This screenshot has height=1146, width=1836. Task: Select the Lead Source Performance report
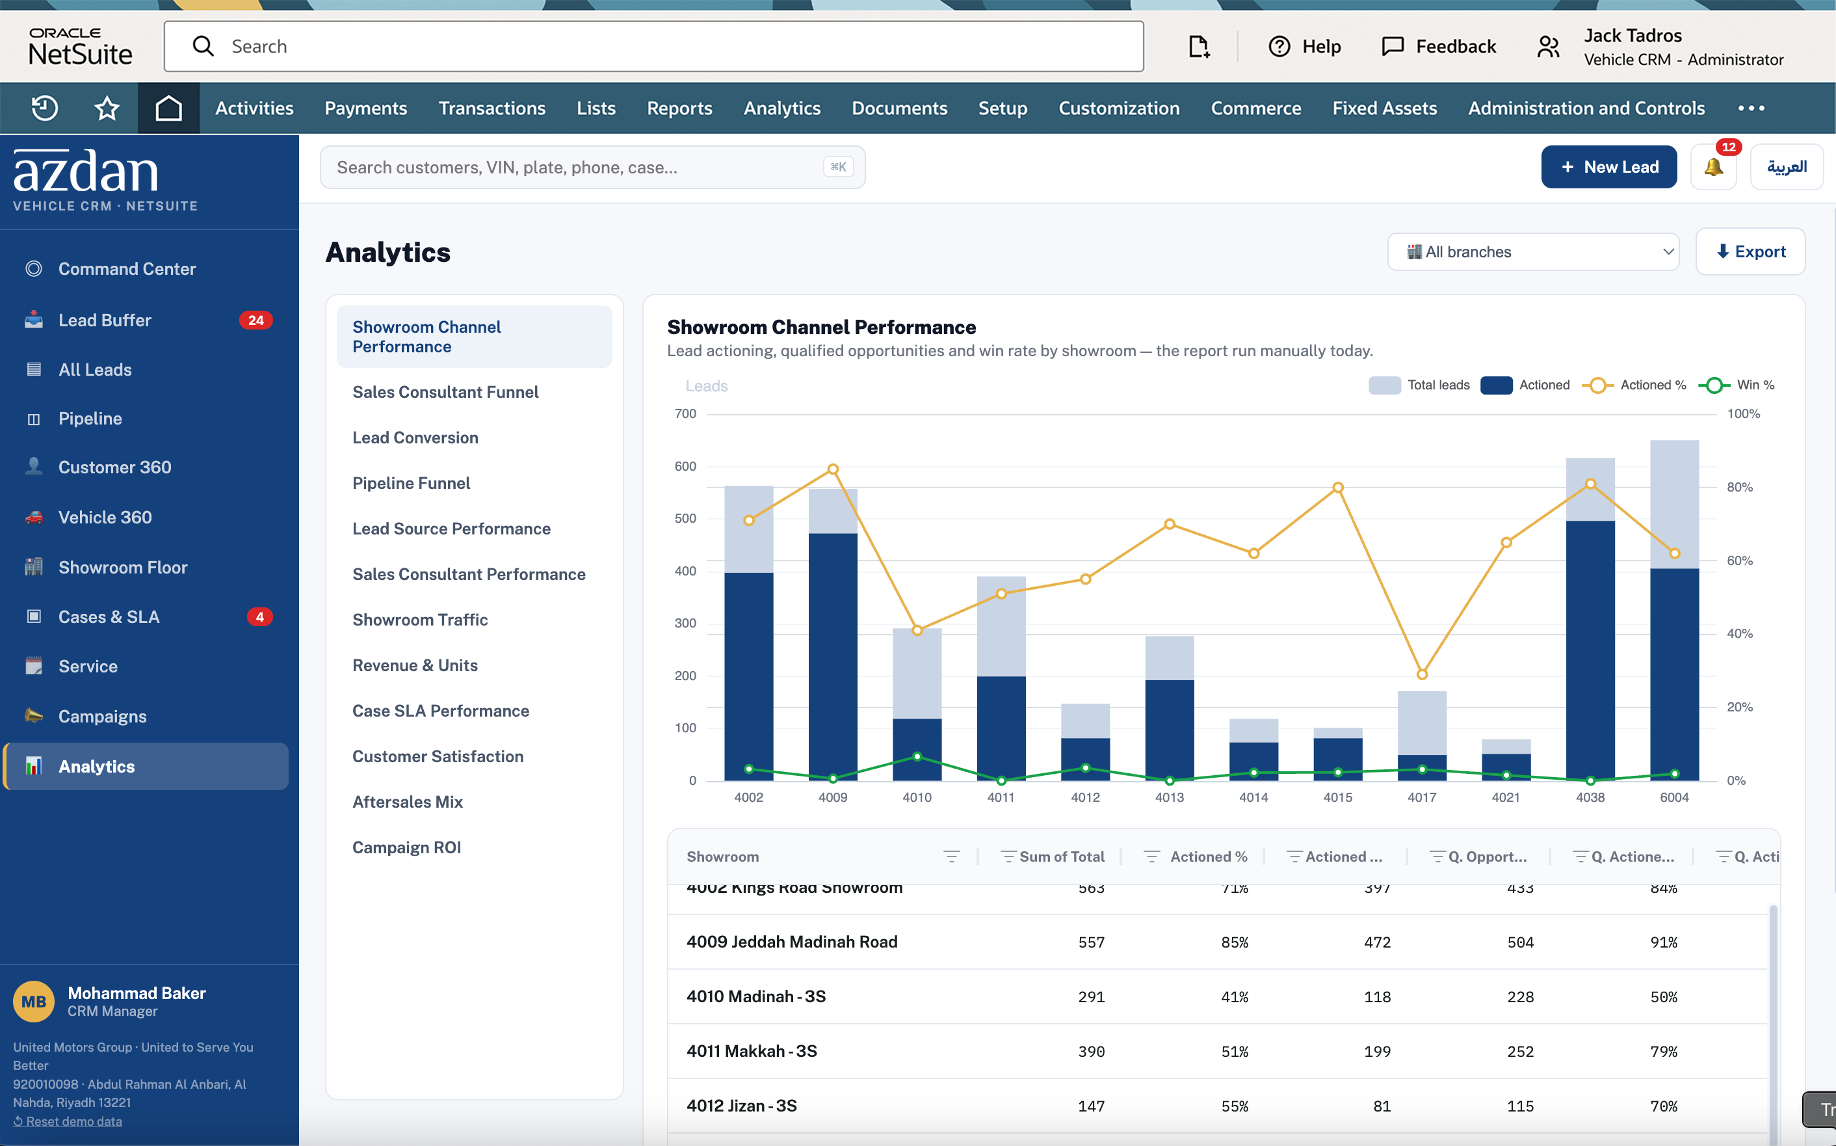coord(451,529)
